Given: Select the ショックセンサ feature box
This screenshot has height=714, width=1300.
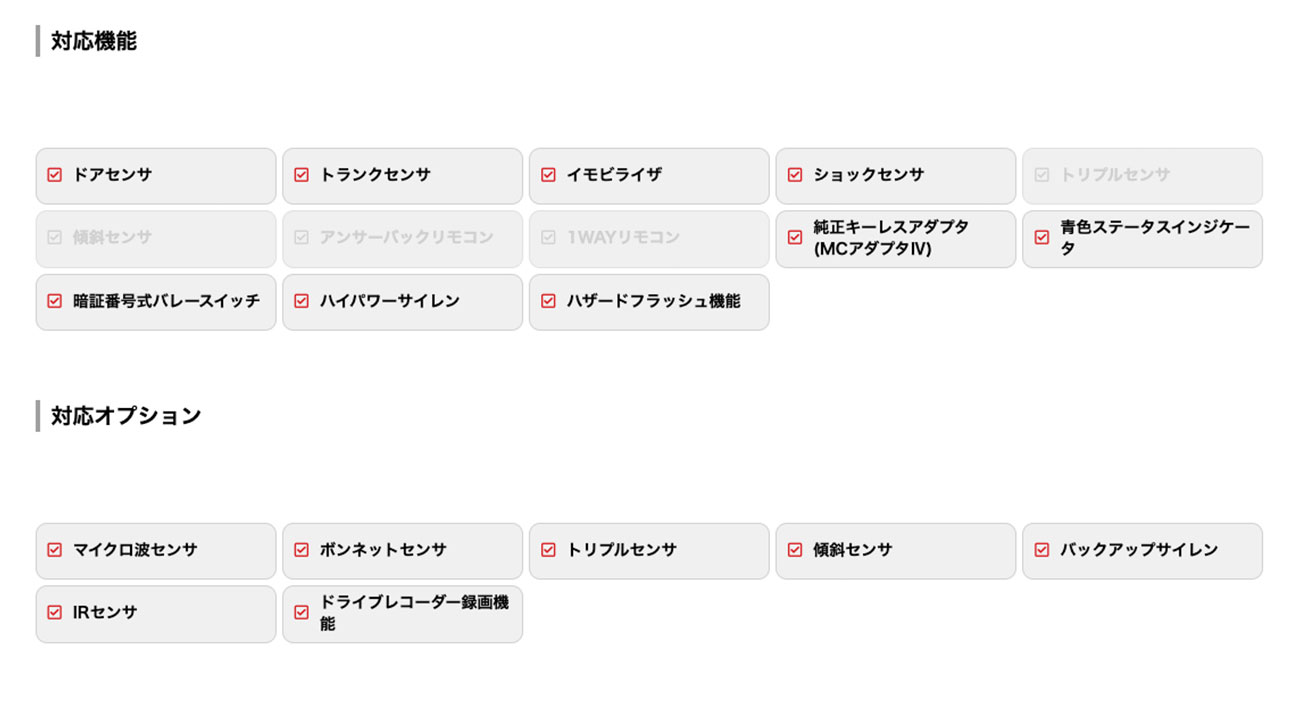Looking at the screenshot, I should pyautogui.click(x=895, y=176).
